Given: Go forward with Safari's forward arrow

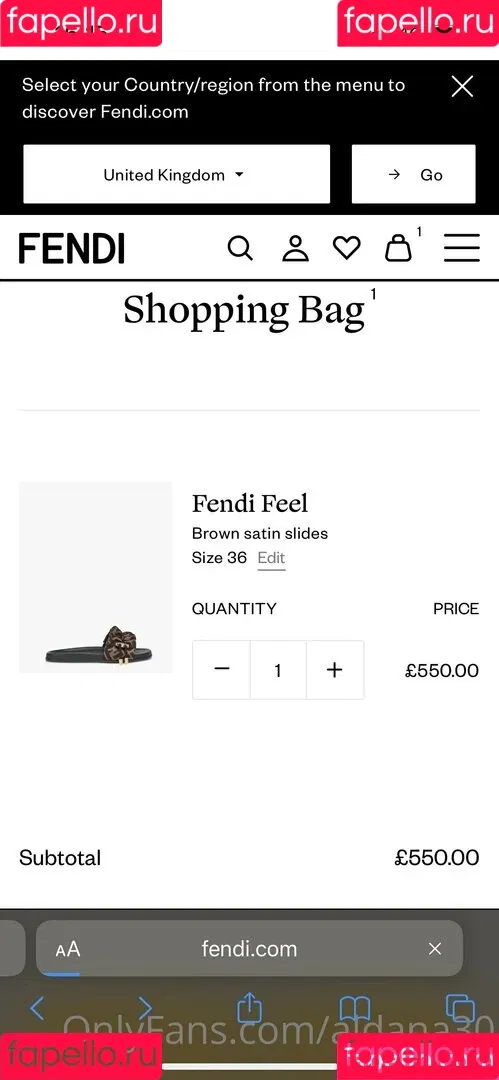Looking at the screenshot, I should click(x=144, y=1009).
